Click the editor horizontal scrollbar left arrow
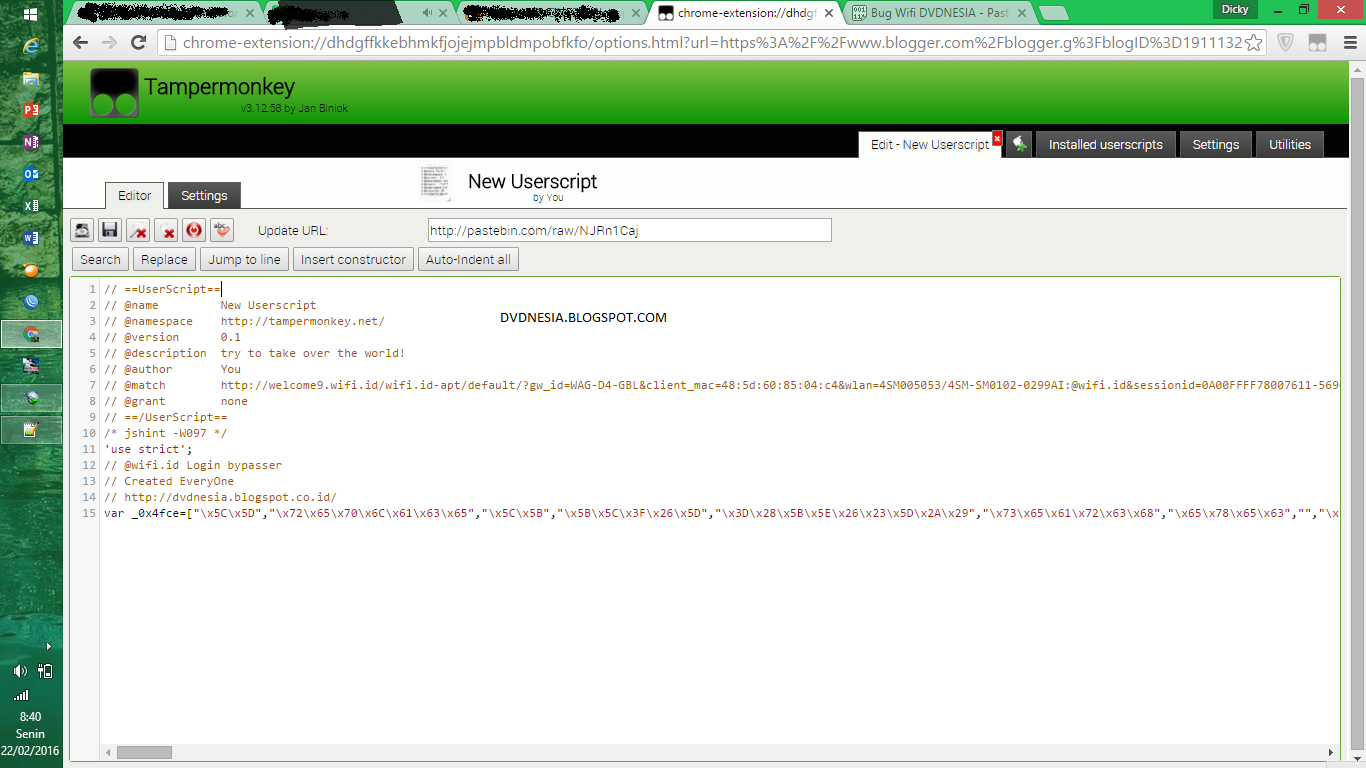 tap(107, 752)
